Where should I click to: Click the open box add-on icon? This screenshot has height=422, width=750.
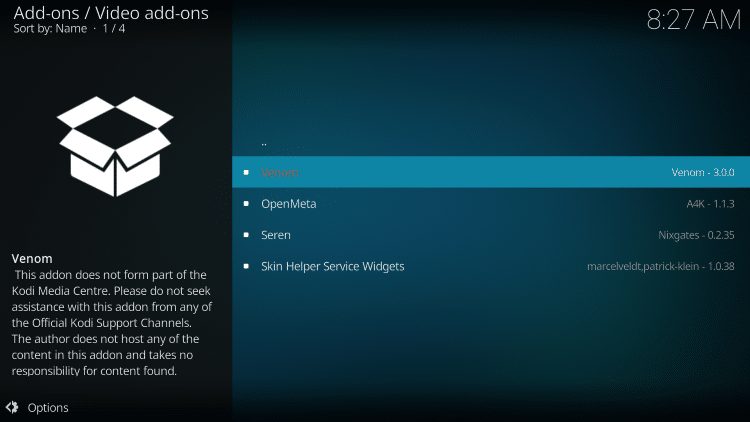pyautogui.click(x=115, y=146)
